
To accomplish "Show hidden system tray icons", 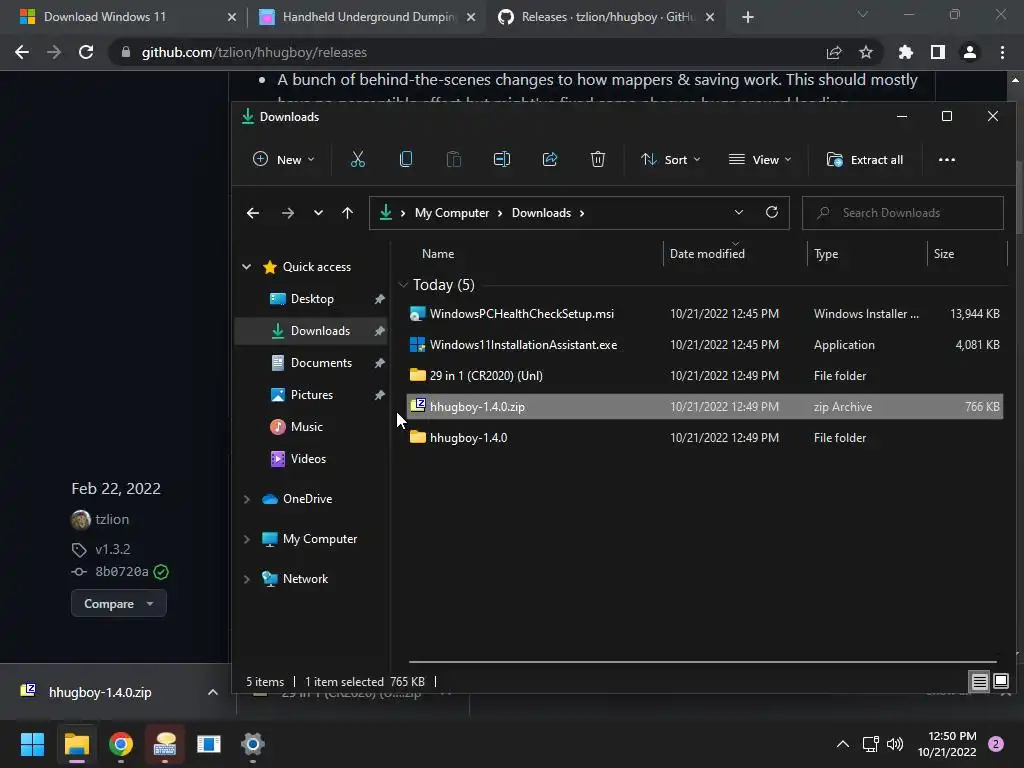I will click(x=842, y=744).
